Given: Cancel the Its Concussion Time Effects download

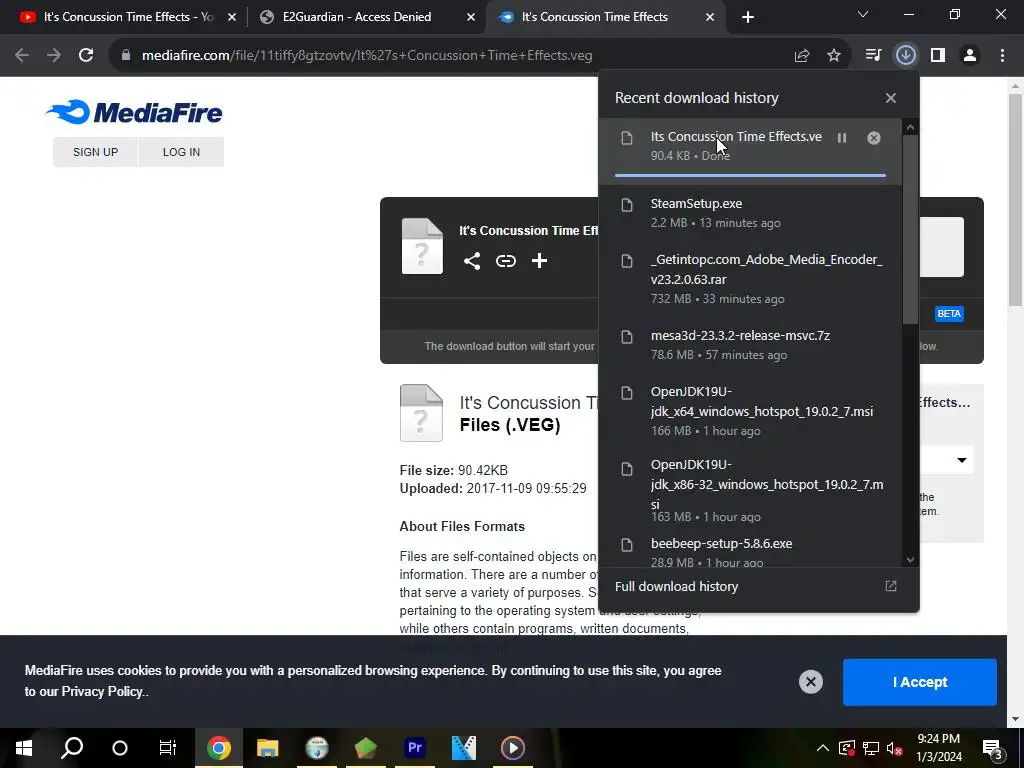Looking at the screenshot, I should click(874, 138).
